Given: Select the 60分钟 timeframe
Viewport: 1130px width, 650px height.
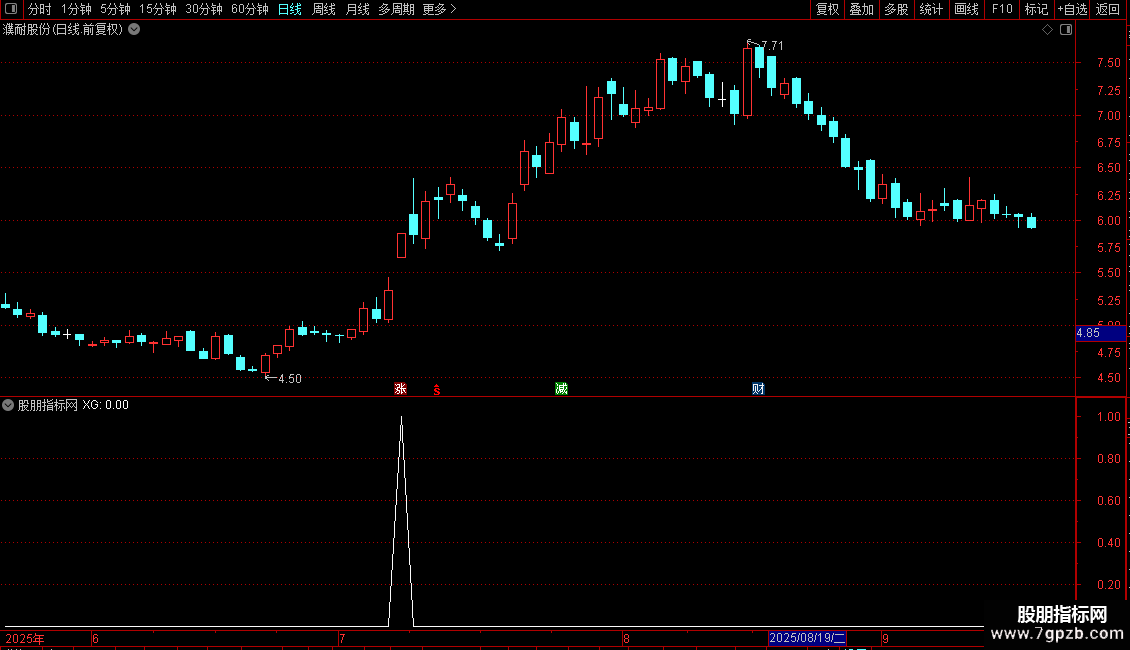Looking at the screenshot, I should [249, 9].
